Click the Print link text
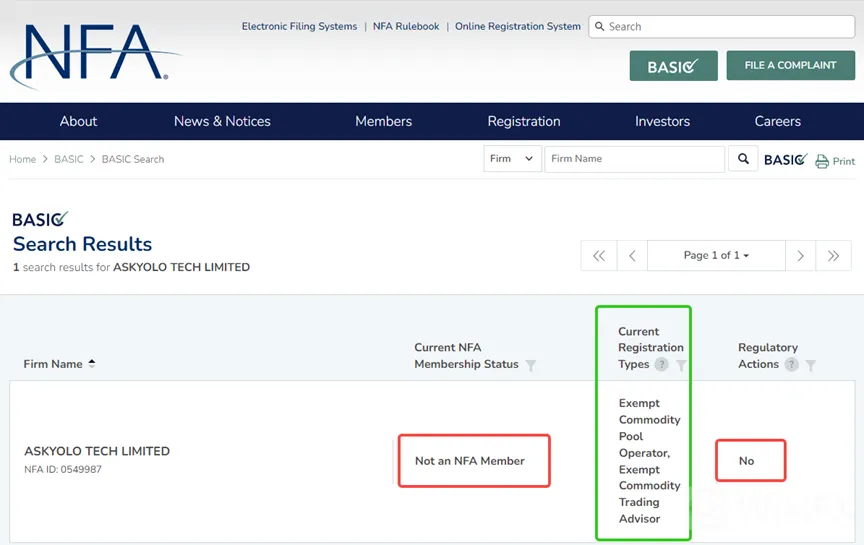864x545 pixels. coord(844,161)
